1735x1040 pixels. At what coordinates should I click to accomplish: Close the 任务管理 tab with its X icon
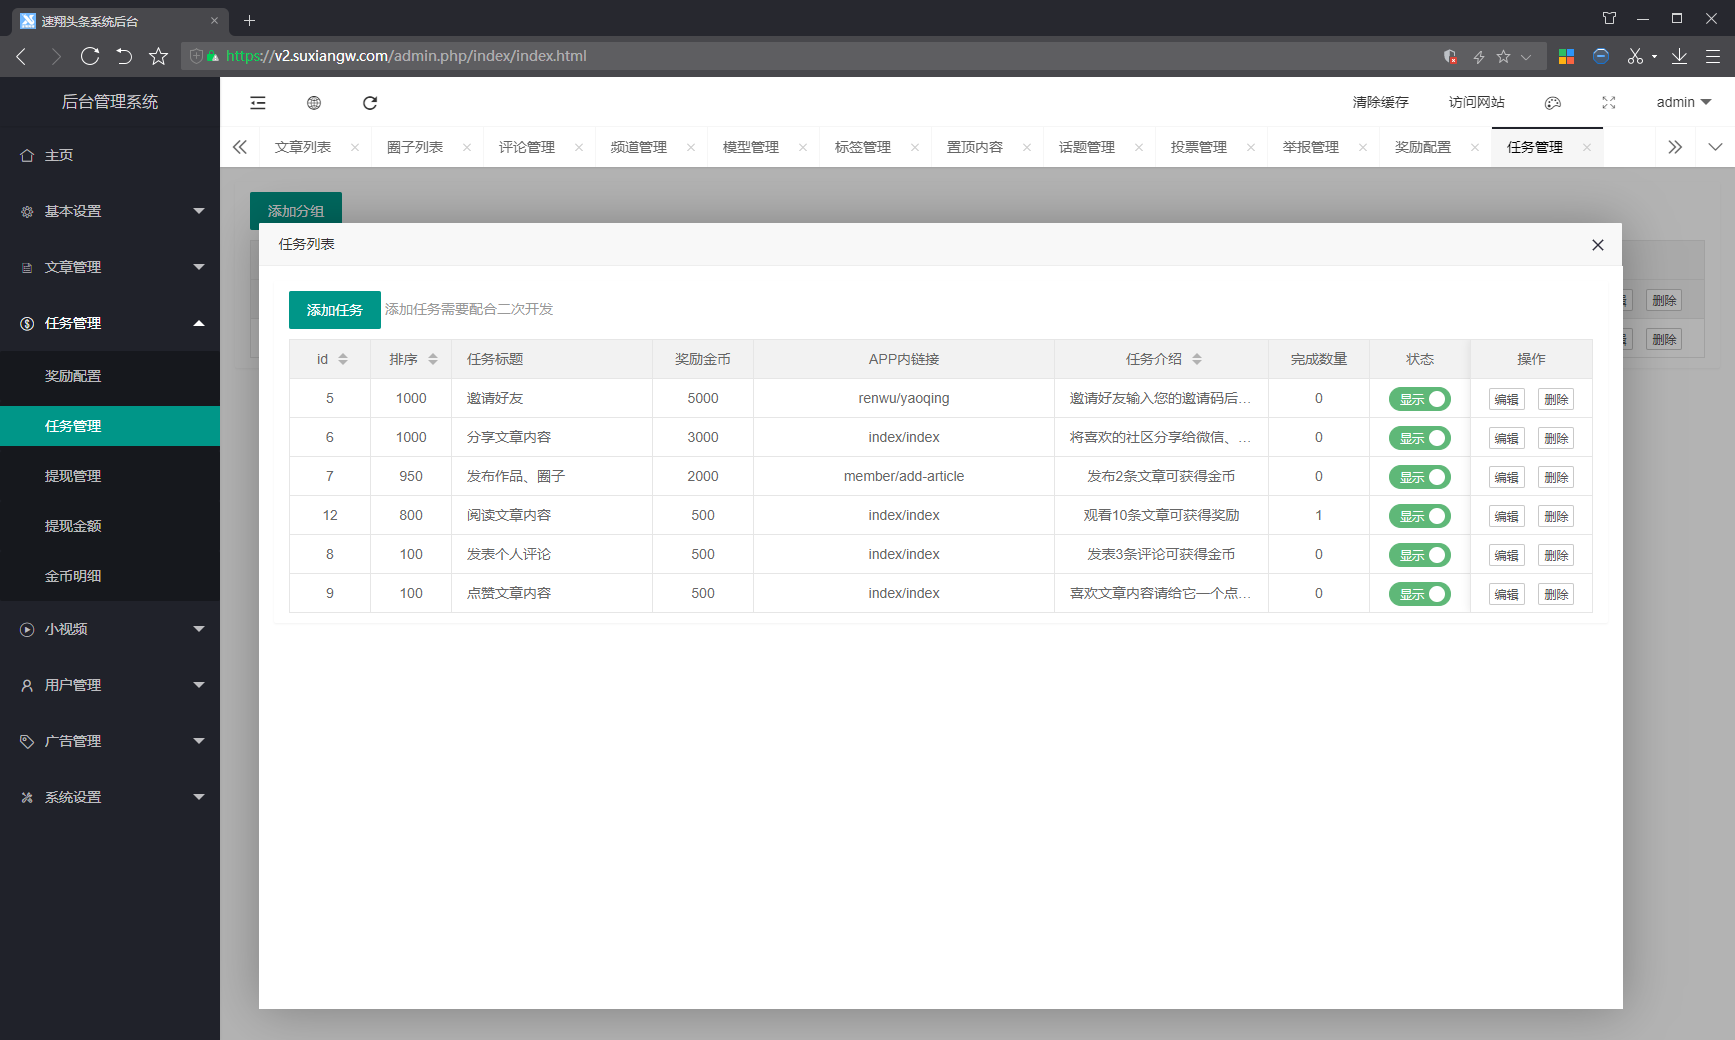(1587, 147)
